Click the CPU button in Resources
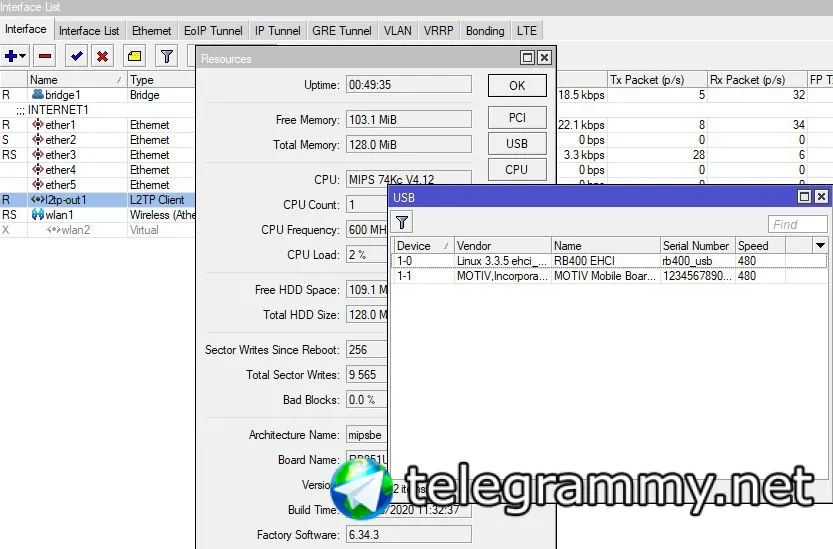This screenshot has width=833, height=549. [x=517, y=170]
